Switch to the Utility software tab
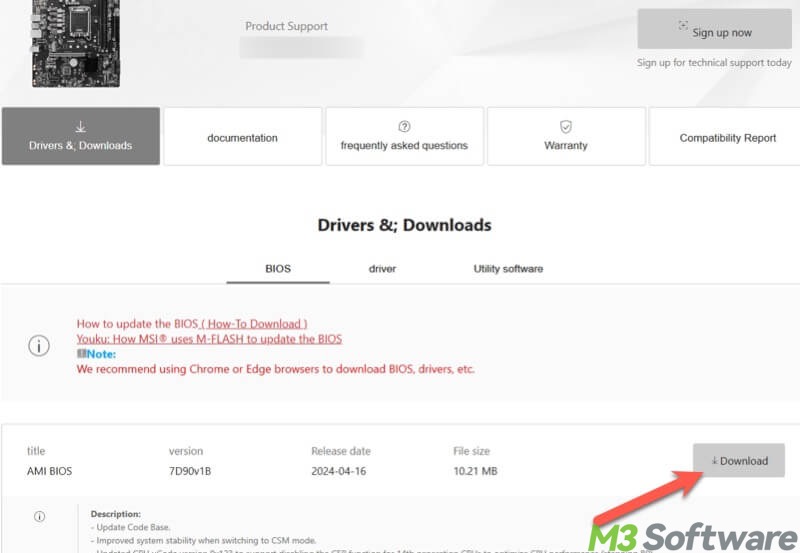Viewport: 800px width, 553px height. [x=508, y=269]
